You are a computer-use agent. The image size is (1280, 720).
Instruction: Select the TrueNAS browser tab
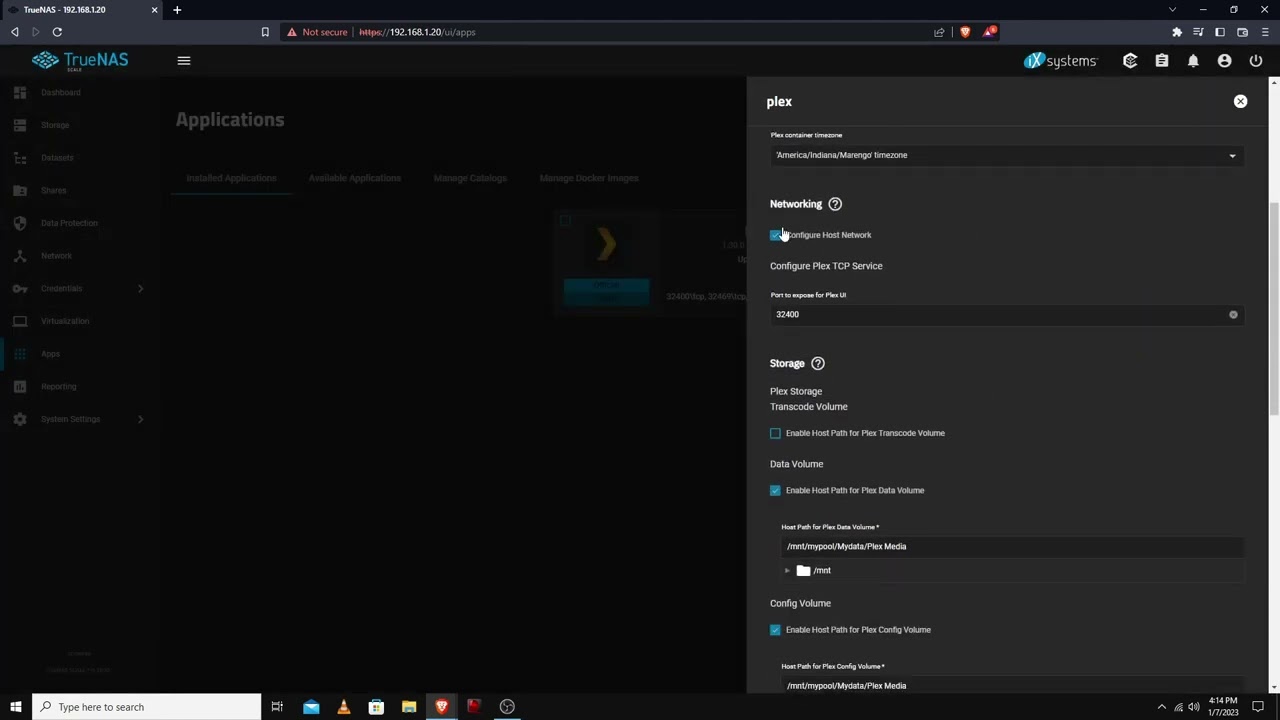pos(82,10)
